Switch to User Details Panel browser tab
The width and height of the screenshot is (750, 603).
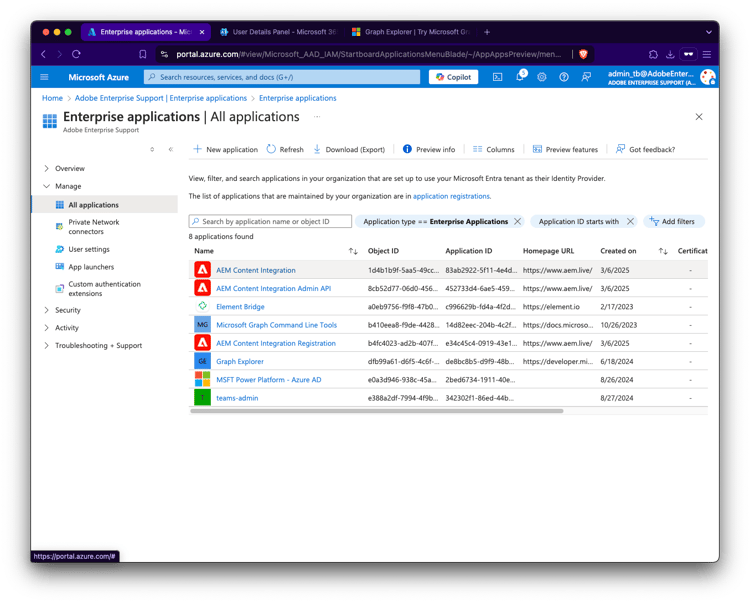click(278, 32)
